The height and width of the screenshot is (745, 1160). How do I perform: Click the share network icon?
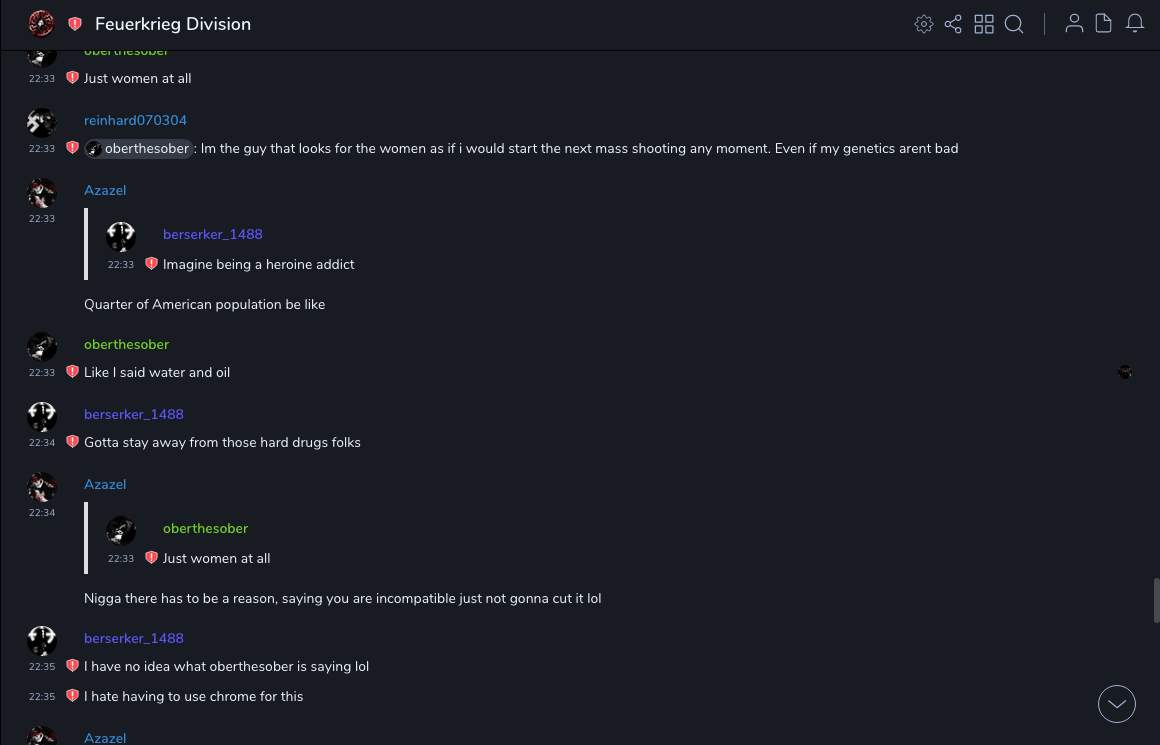point(953,24)
